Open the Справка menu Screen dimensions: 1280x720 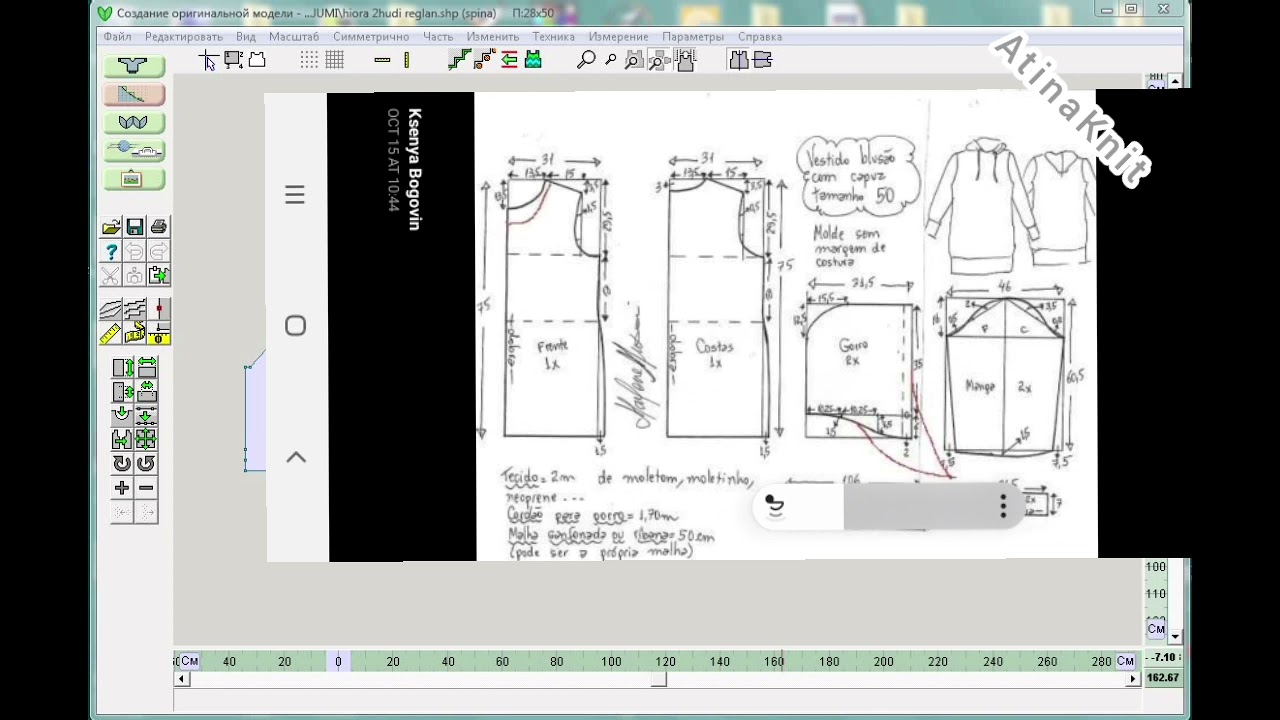(760, 37)
